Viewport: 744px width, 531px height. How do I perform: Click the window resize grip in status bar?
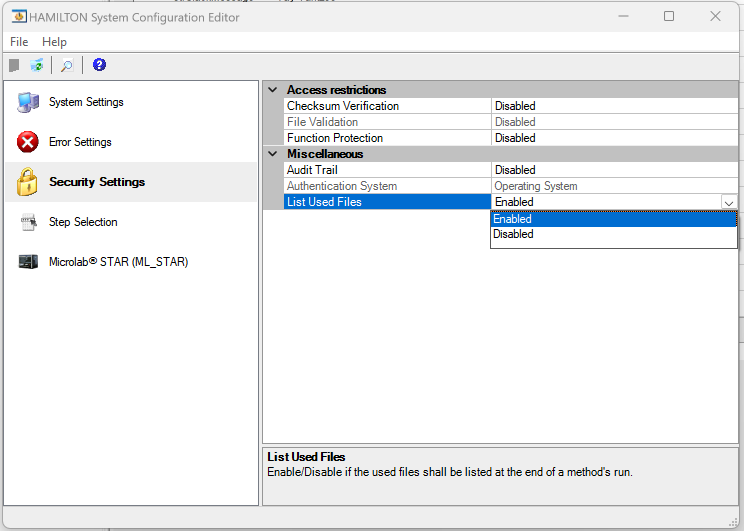(x=732, y=521)
